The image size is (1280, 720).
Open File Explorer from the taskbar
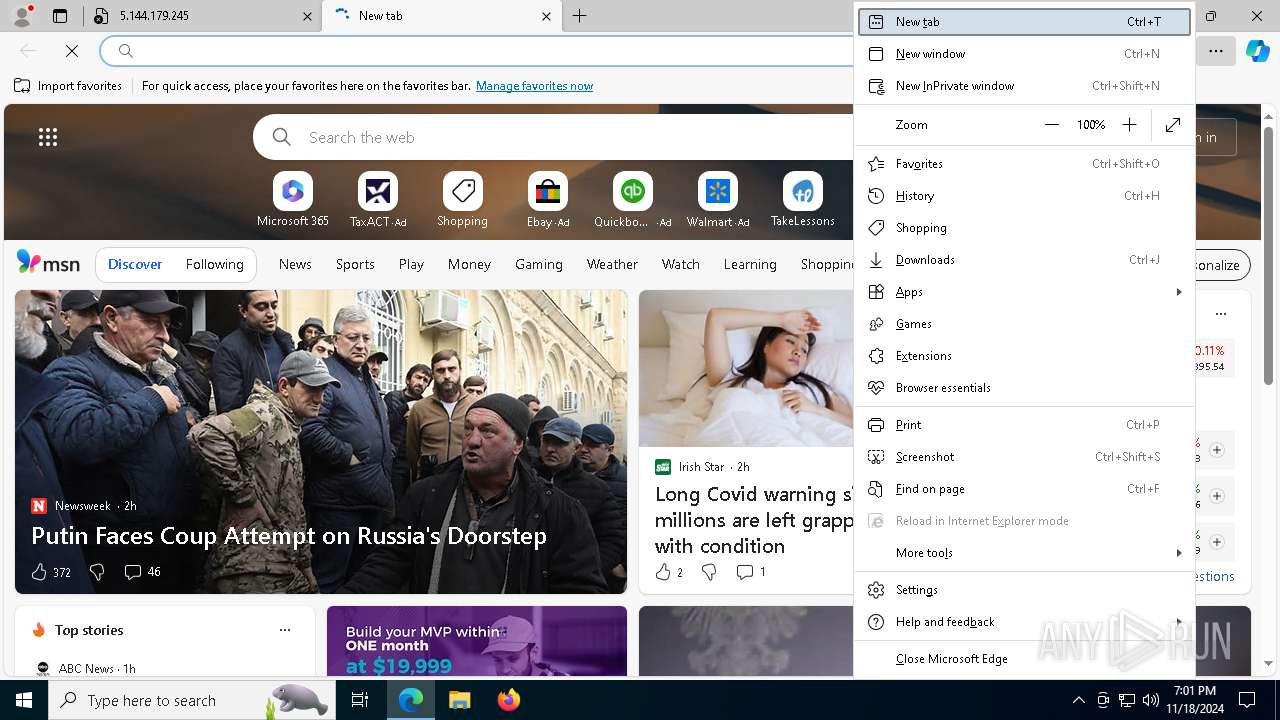pos(459,700)
